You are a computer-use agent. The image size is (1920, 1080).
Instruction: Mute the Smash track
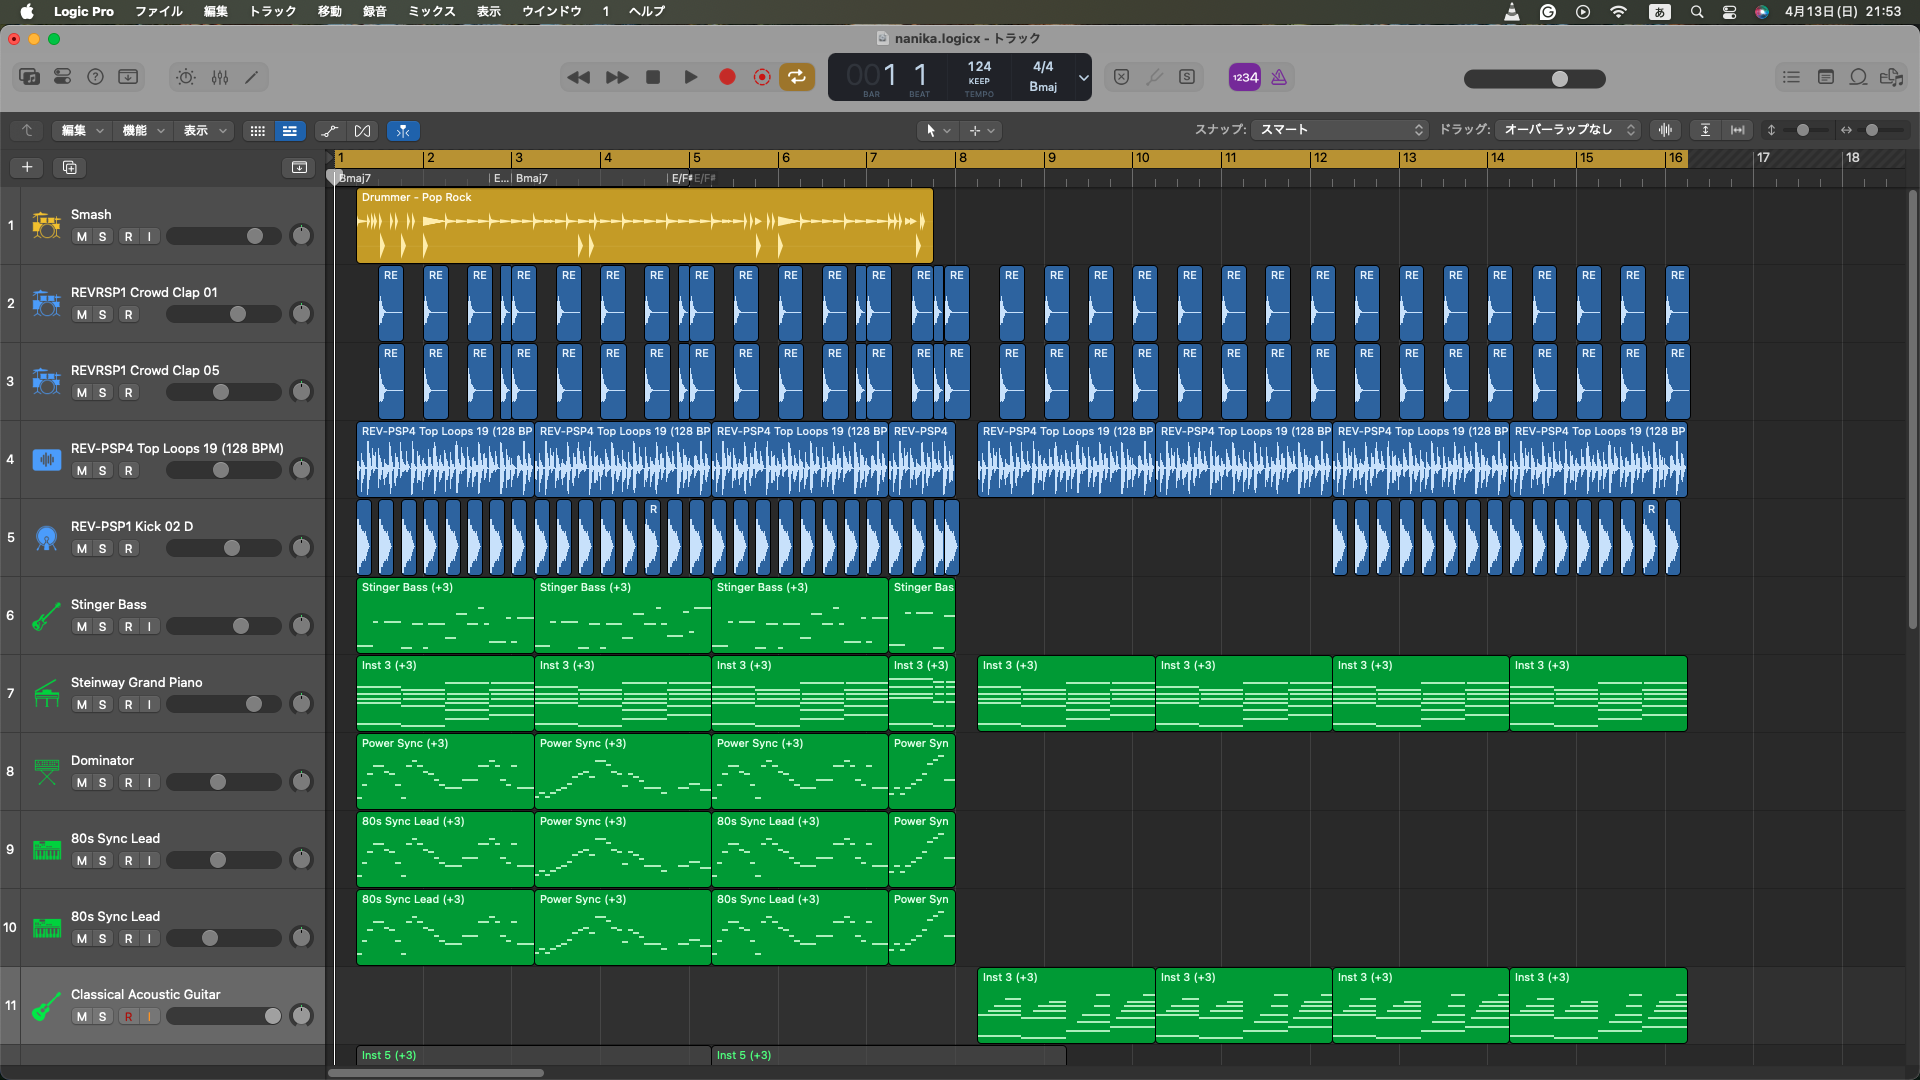pyautogui.click(x=82, y=237)
